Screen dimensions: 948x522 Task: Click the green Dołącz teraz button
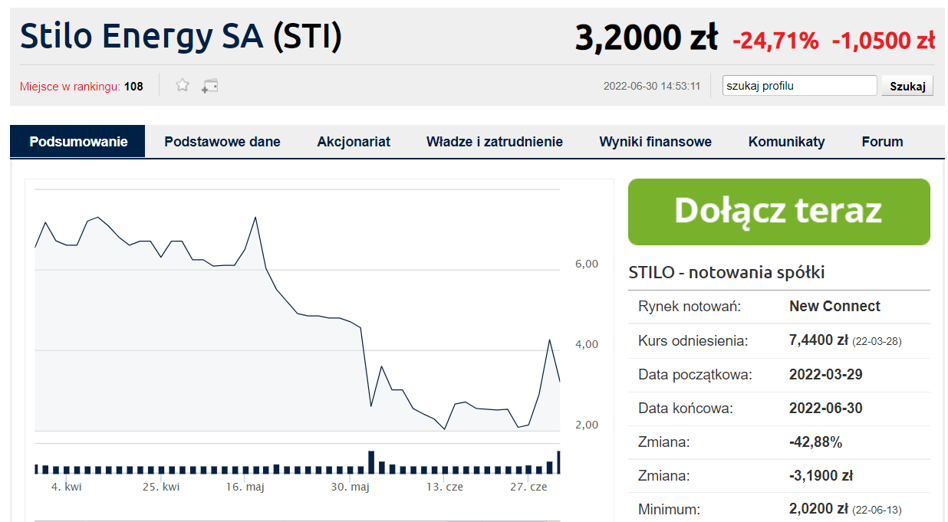[x=779, y=212]
